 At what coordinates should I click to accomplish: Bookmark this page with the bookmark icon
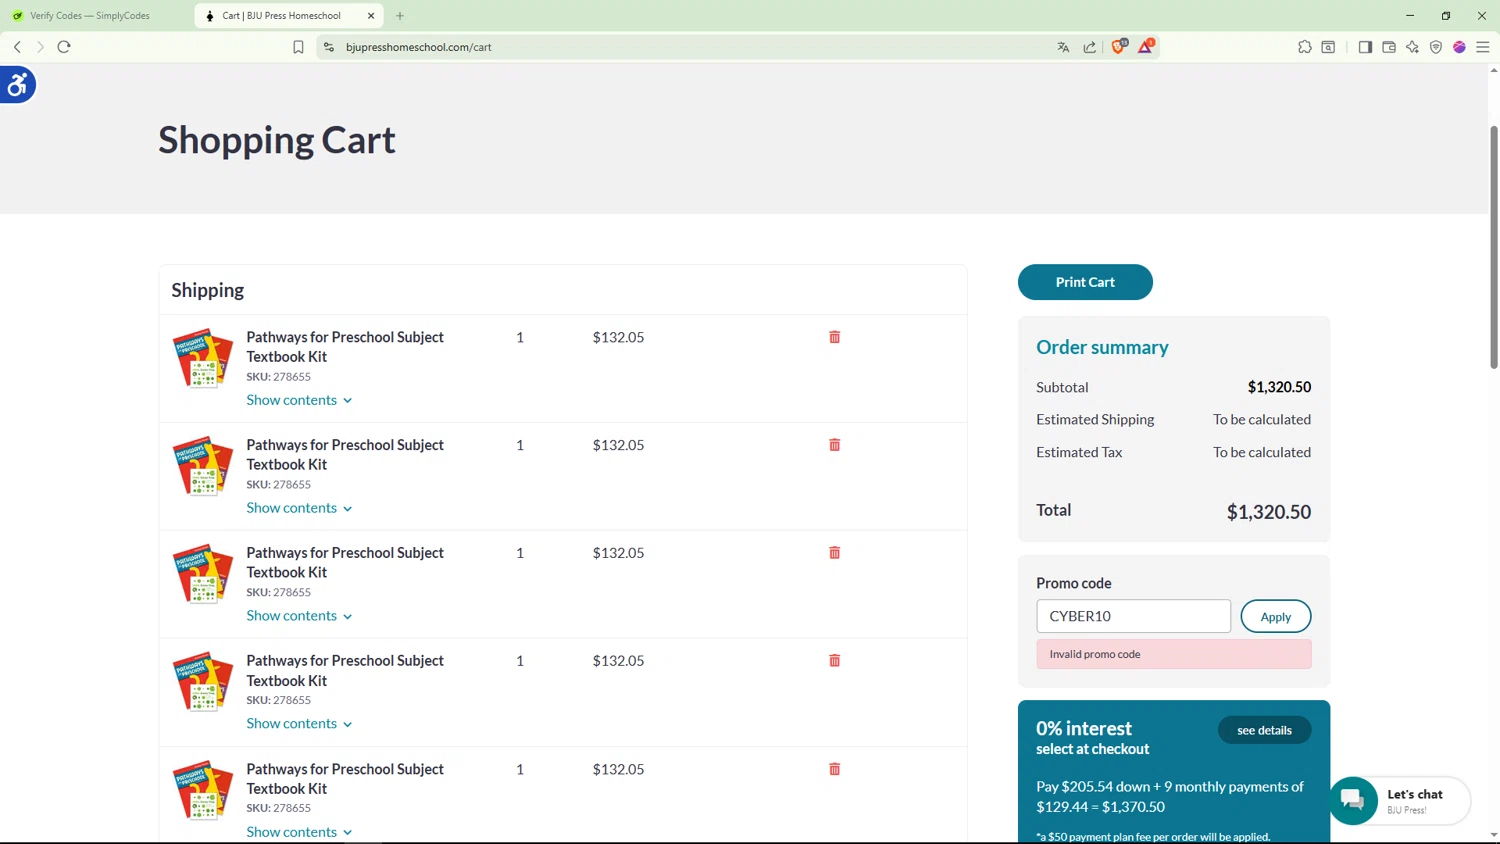pyautogui.click(x=298, y=47)
